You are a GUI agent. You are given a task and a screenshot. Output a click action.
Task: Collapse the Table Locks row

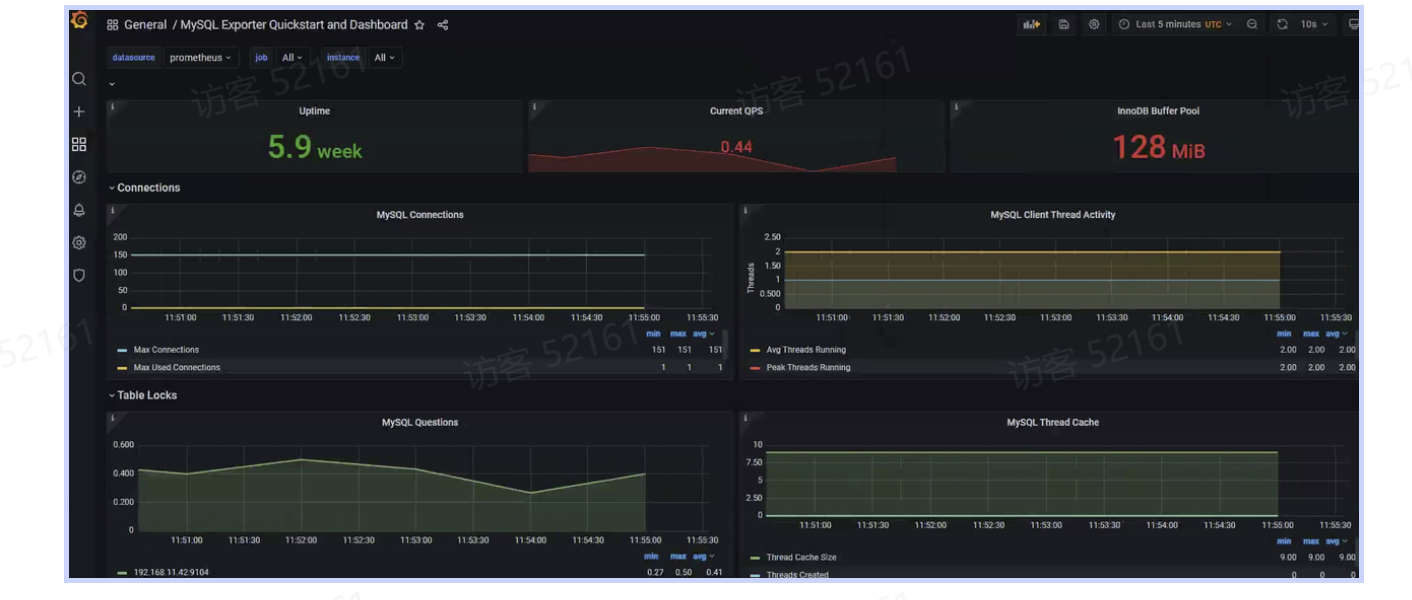(146, 396)
